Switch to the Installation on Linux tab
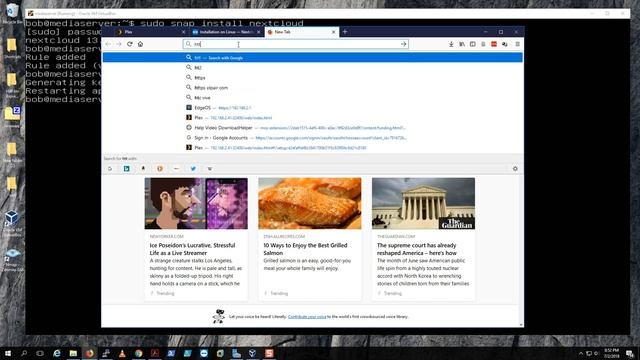 click(x=227, y=32)
